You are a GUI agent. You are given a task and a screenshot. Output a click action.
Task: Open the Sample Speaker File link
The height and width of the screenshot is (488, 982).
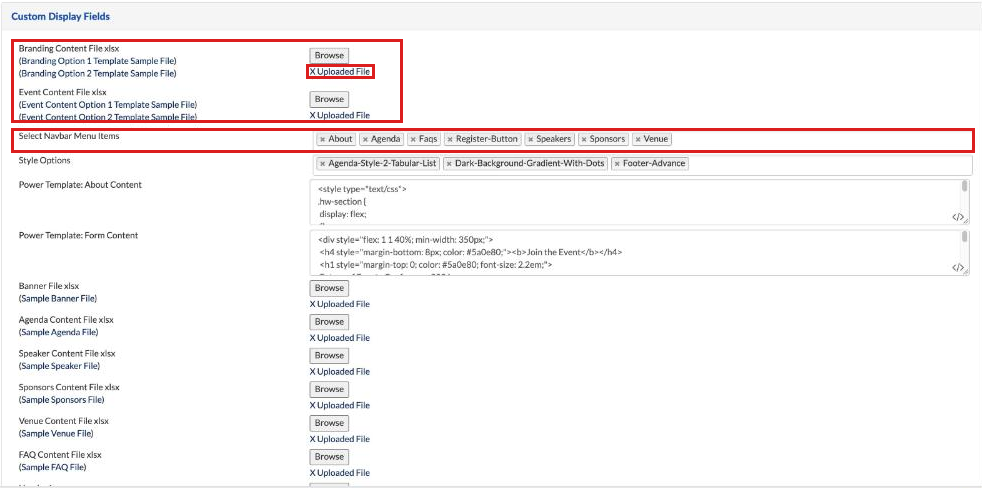tap(59, 366)
